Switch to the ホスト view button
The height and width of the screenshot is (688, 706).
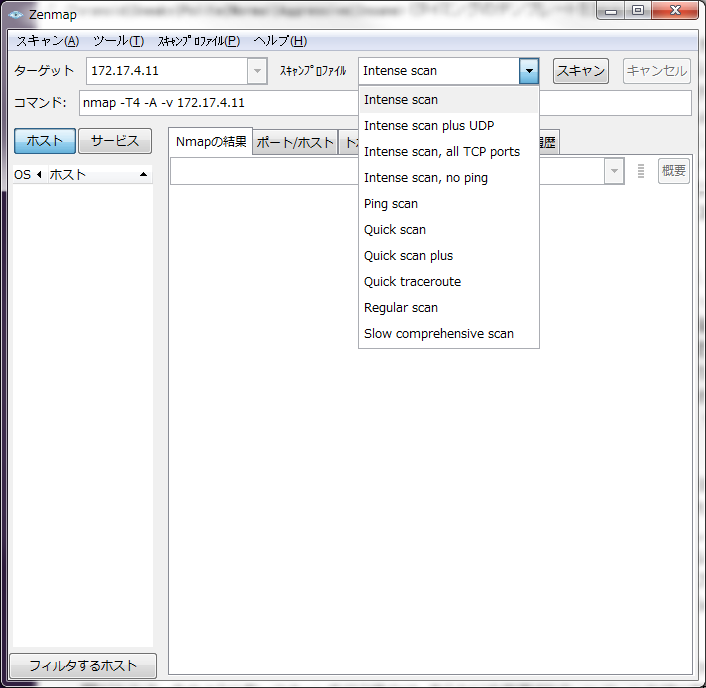coord(45,141)
